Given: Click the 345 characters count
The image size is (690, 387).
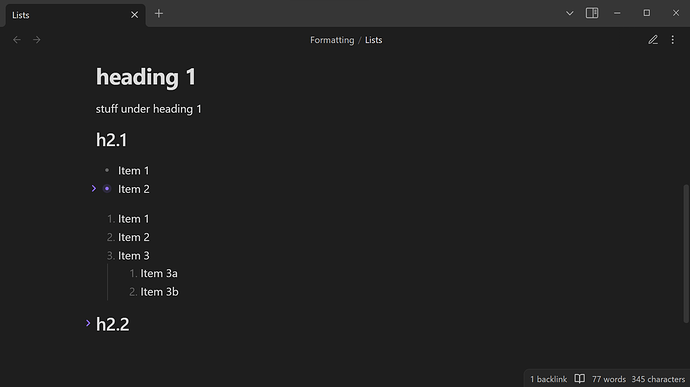Looking at the screenshot, I should tap(658, 379).
